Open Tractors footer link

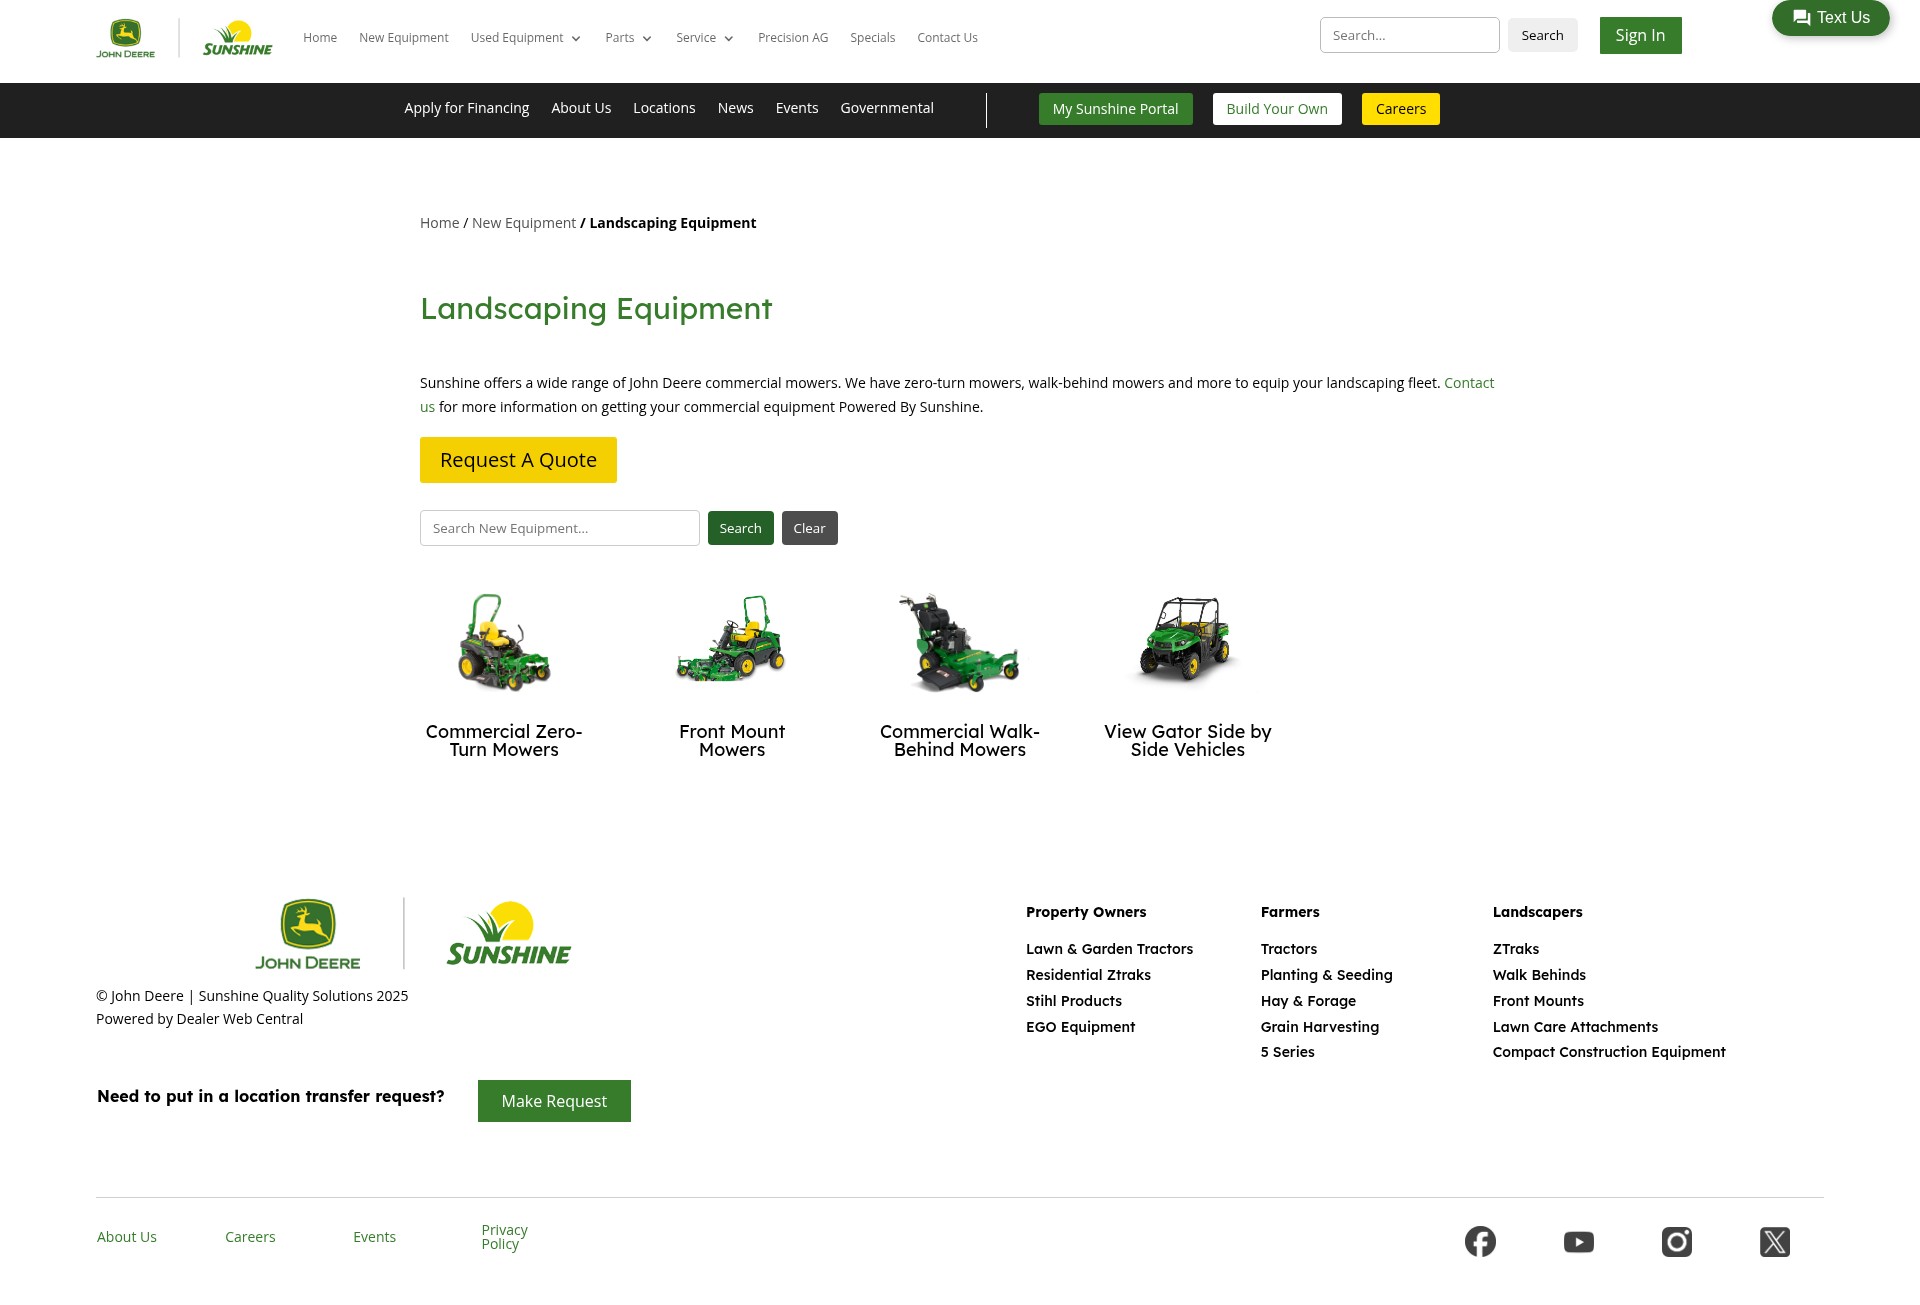[x=1289, y=949]
